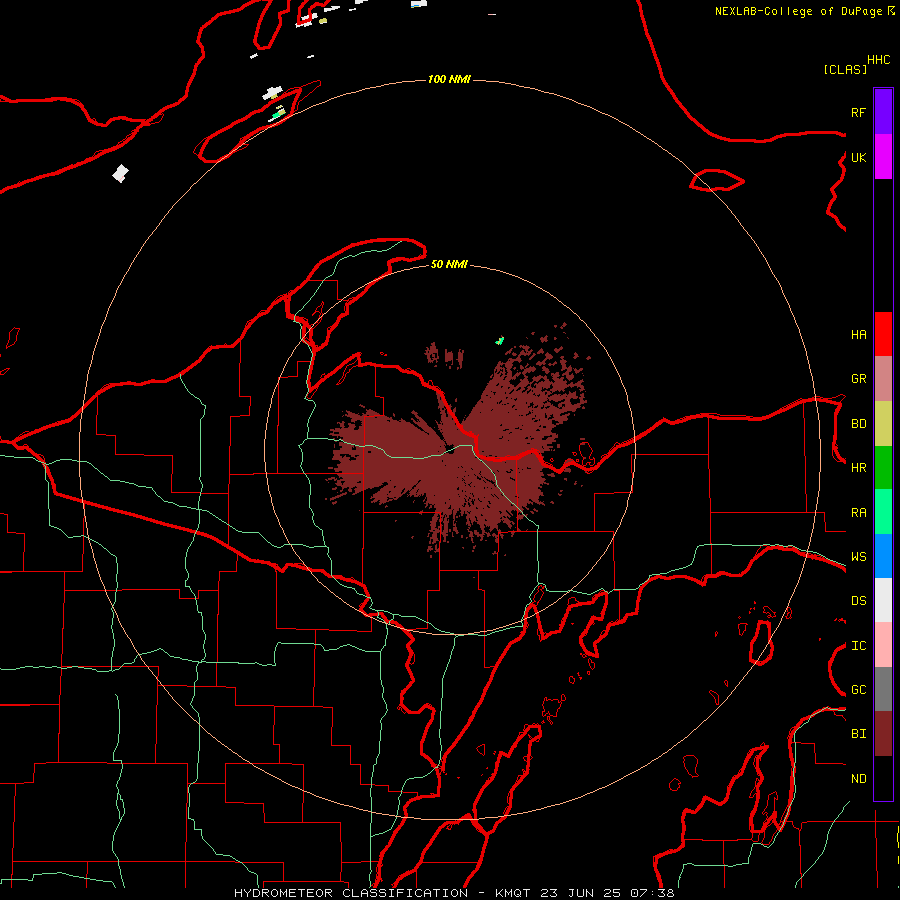Click the BI legend label
Screen dimensions: 900x900
(859, 734)
